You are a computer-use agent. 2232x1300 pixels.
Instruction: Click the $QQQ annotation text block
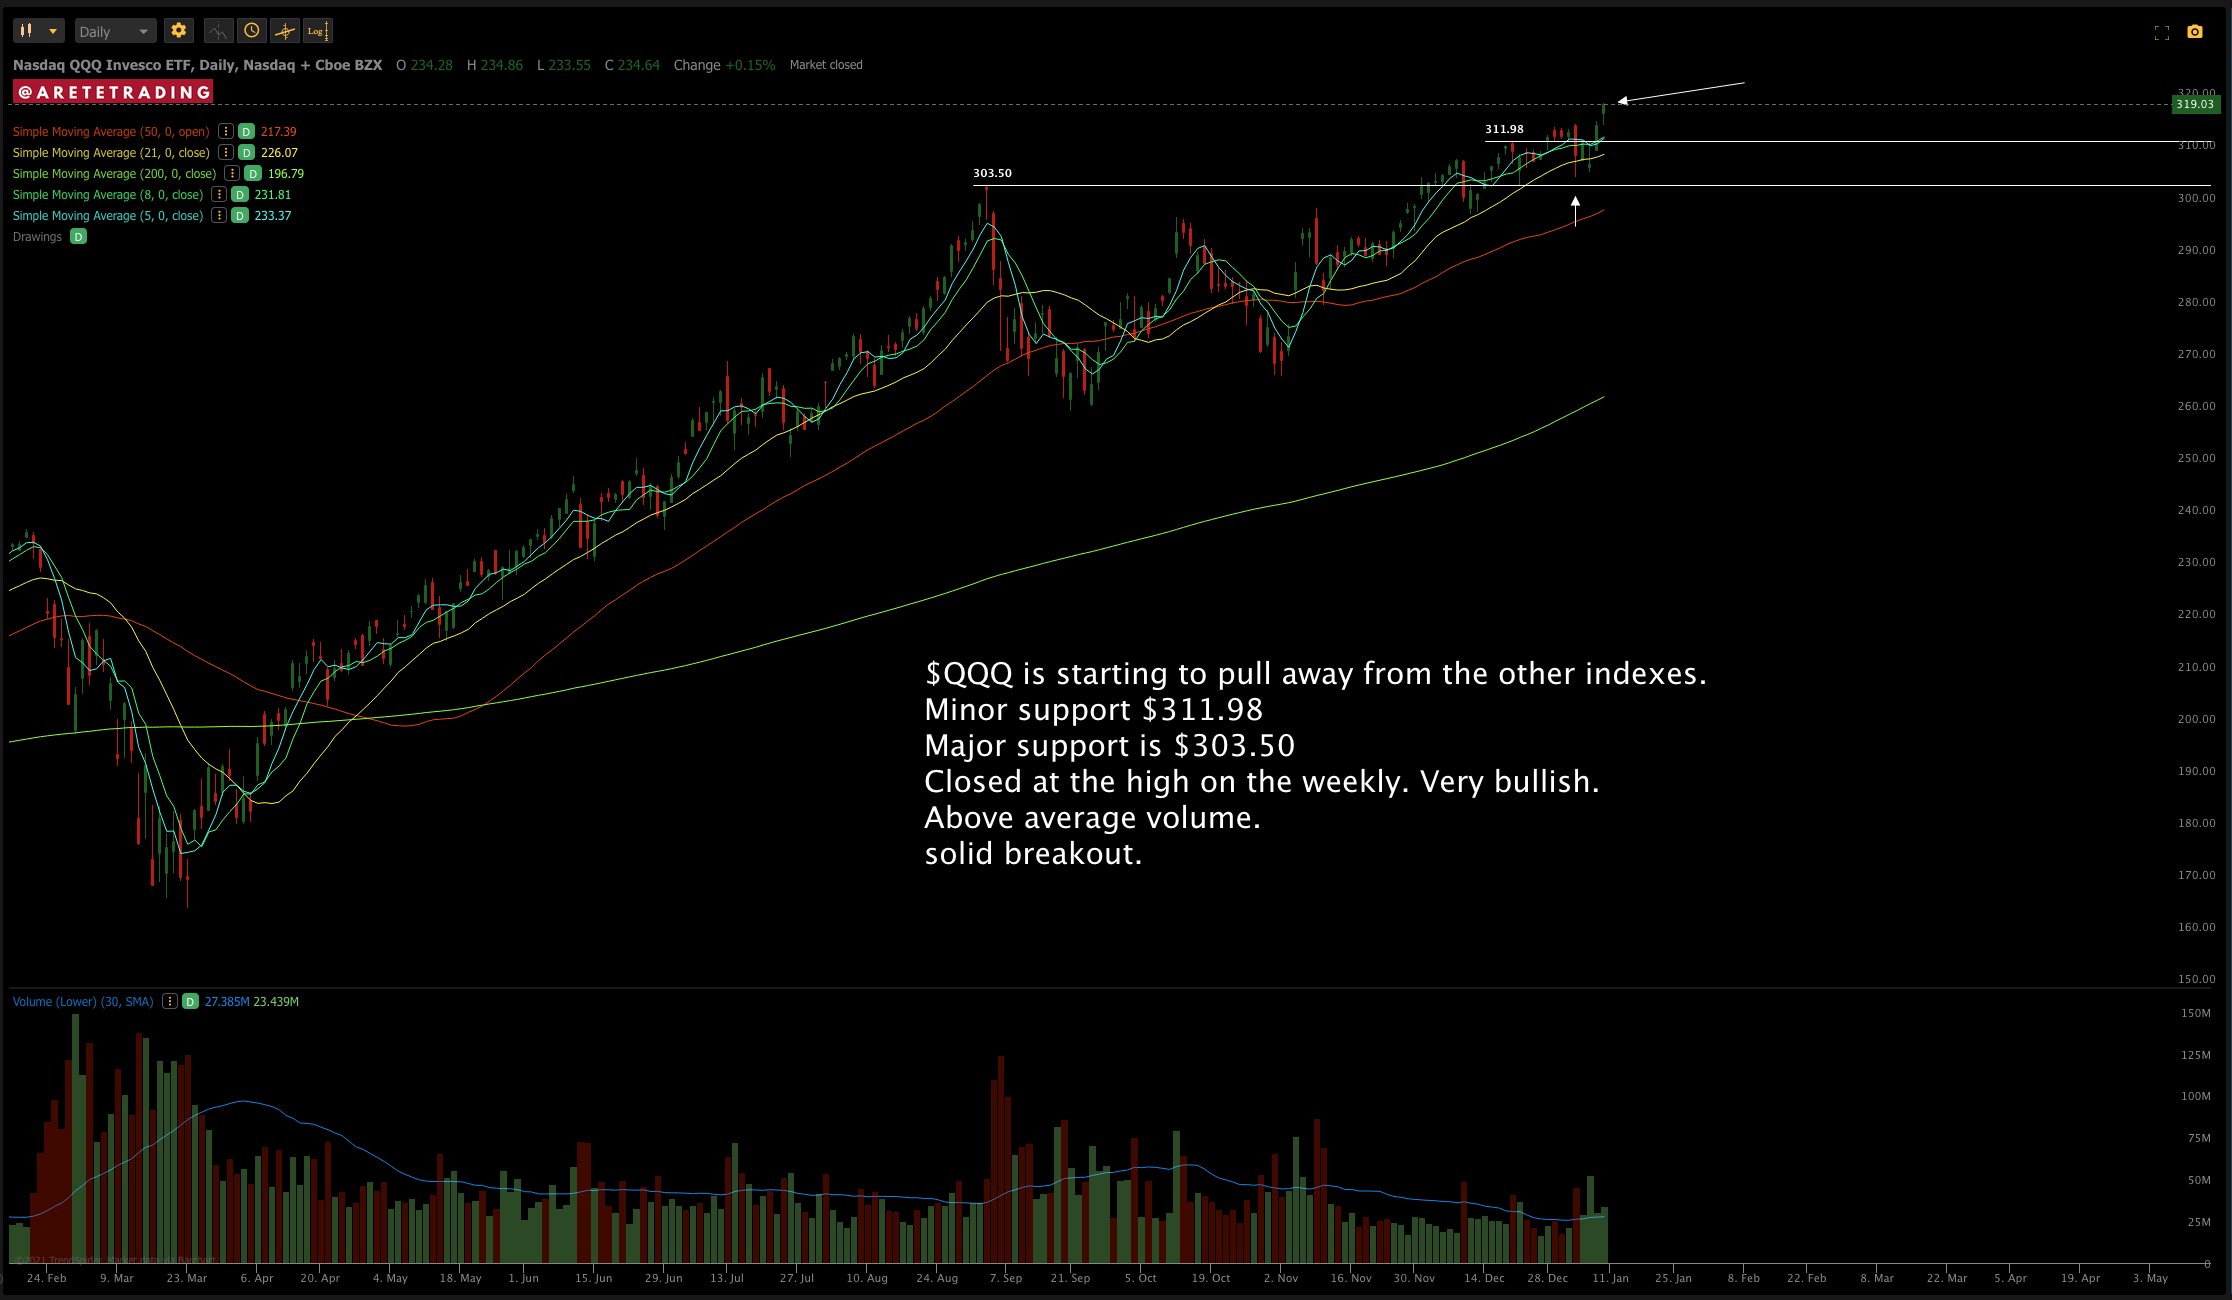[x=1315, y=763]
